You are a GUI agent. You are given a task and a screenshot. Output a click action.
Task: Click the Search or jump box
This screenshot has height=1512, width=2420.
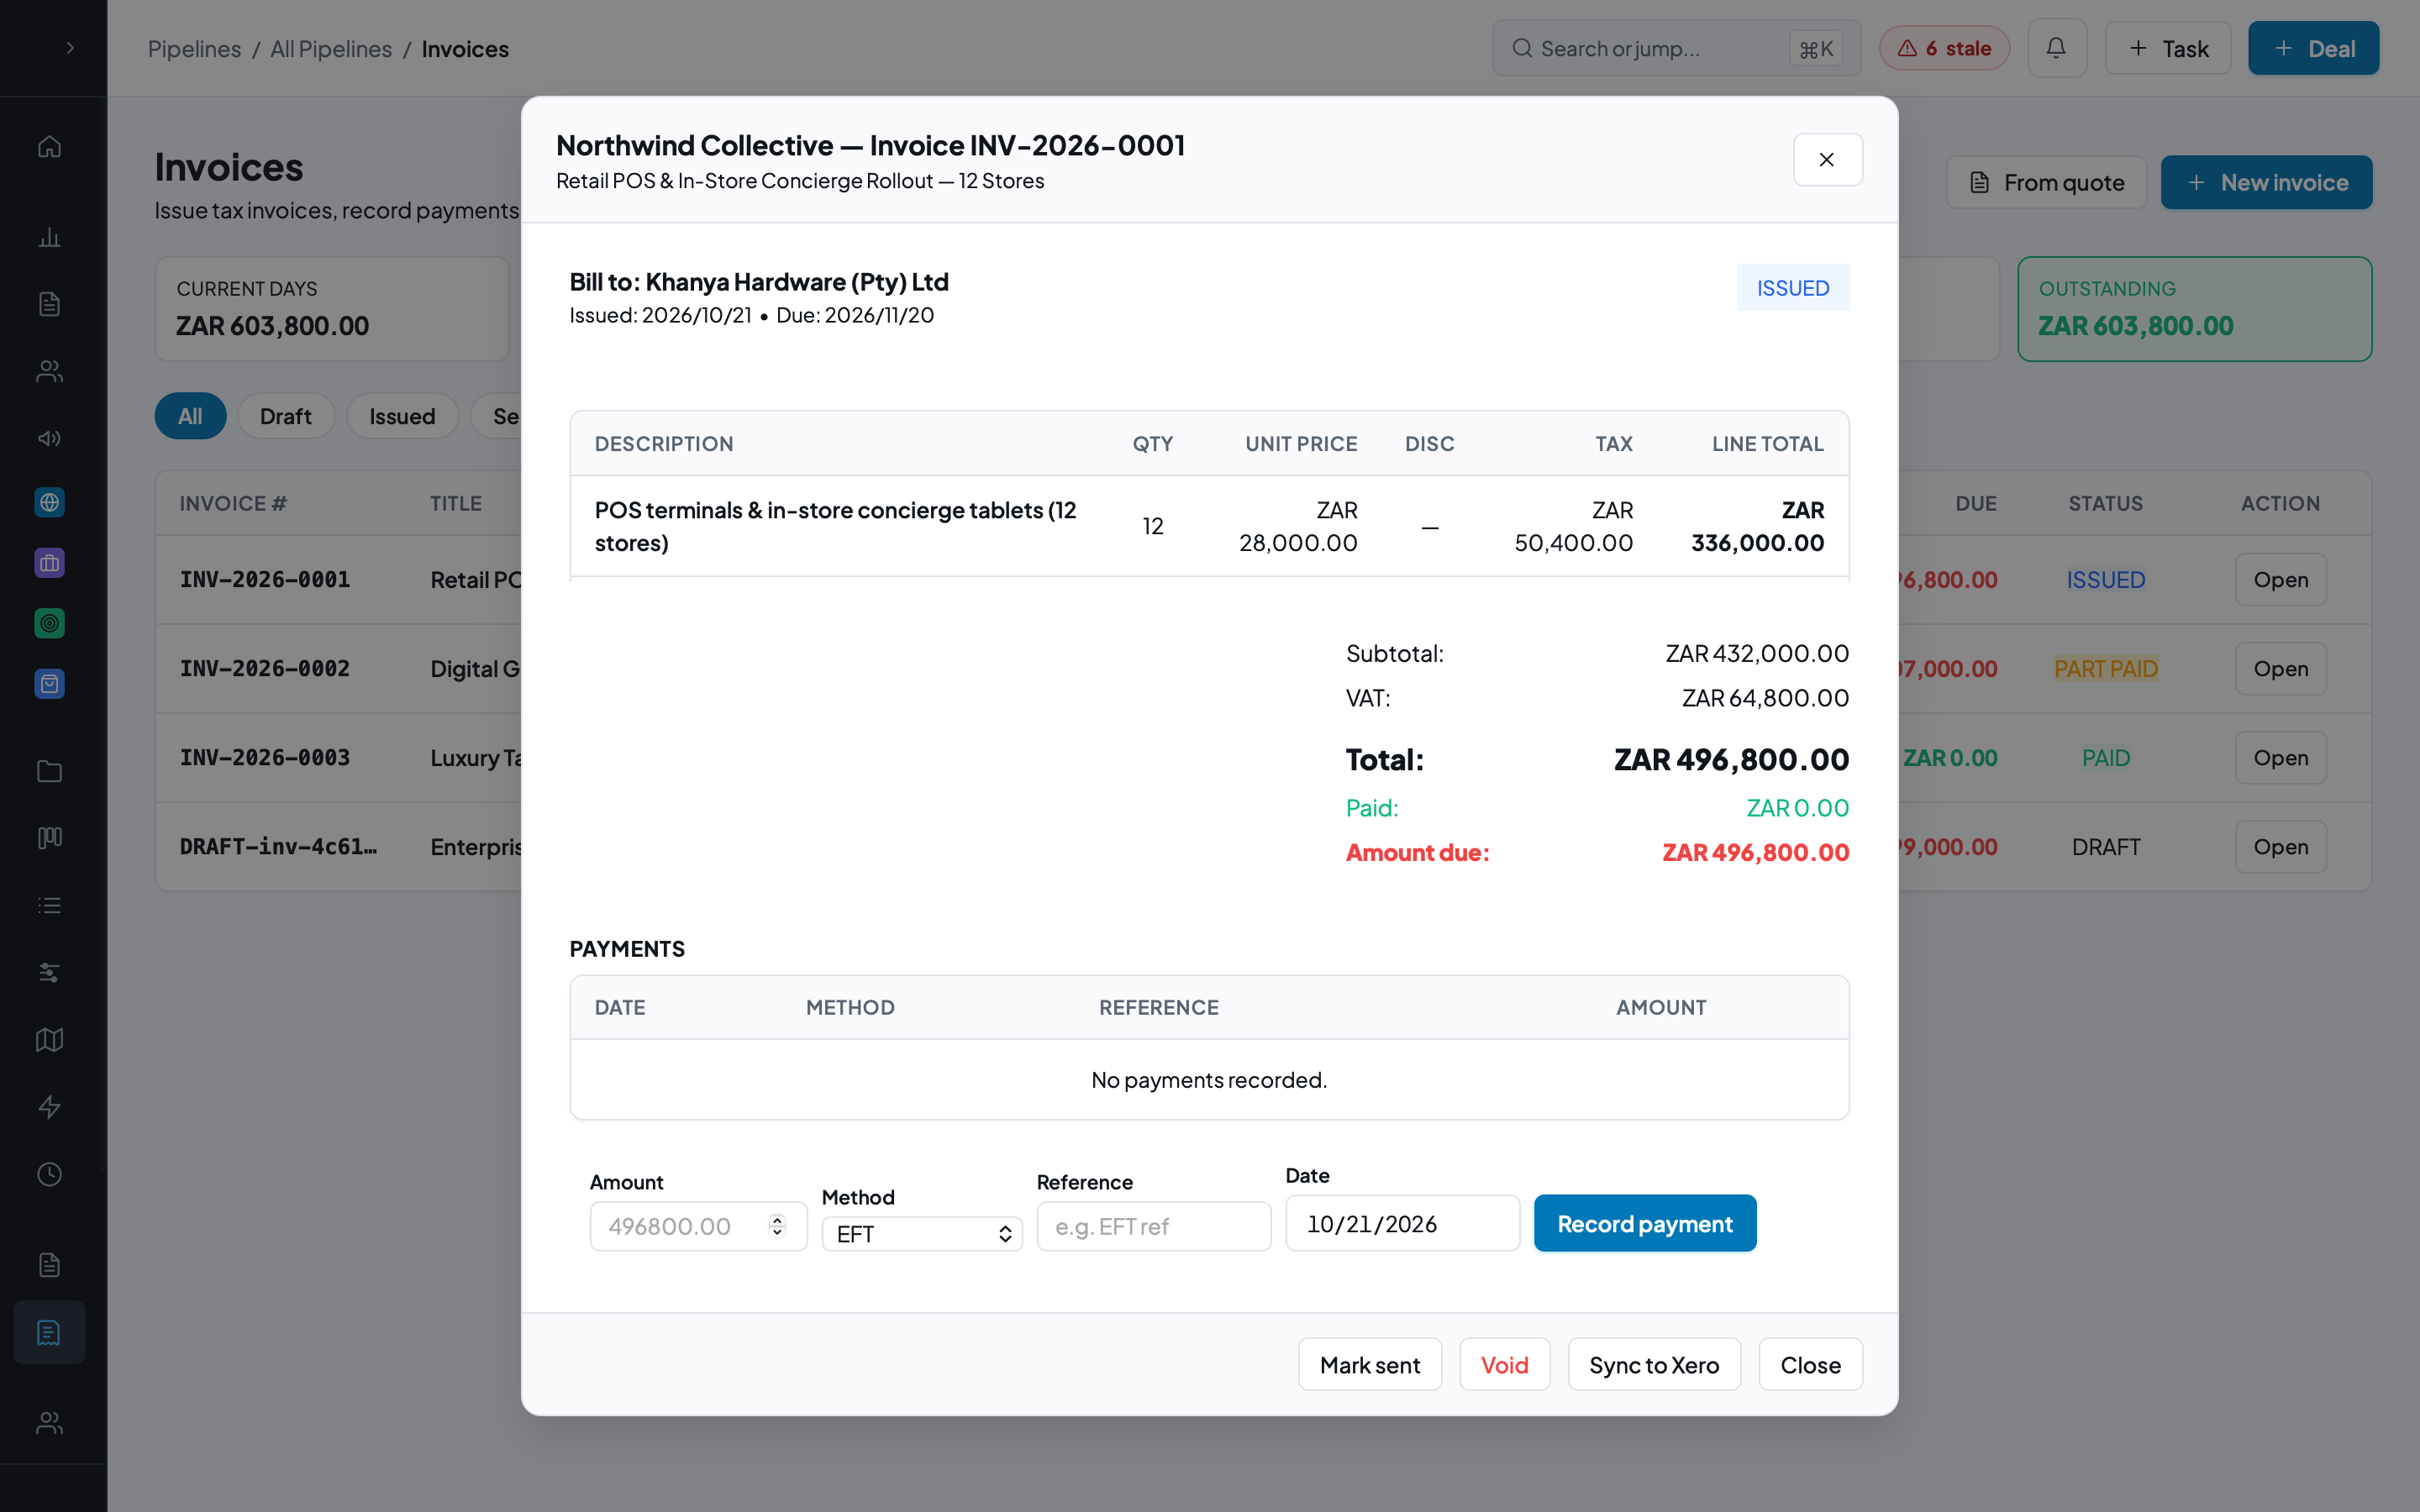1676,48
